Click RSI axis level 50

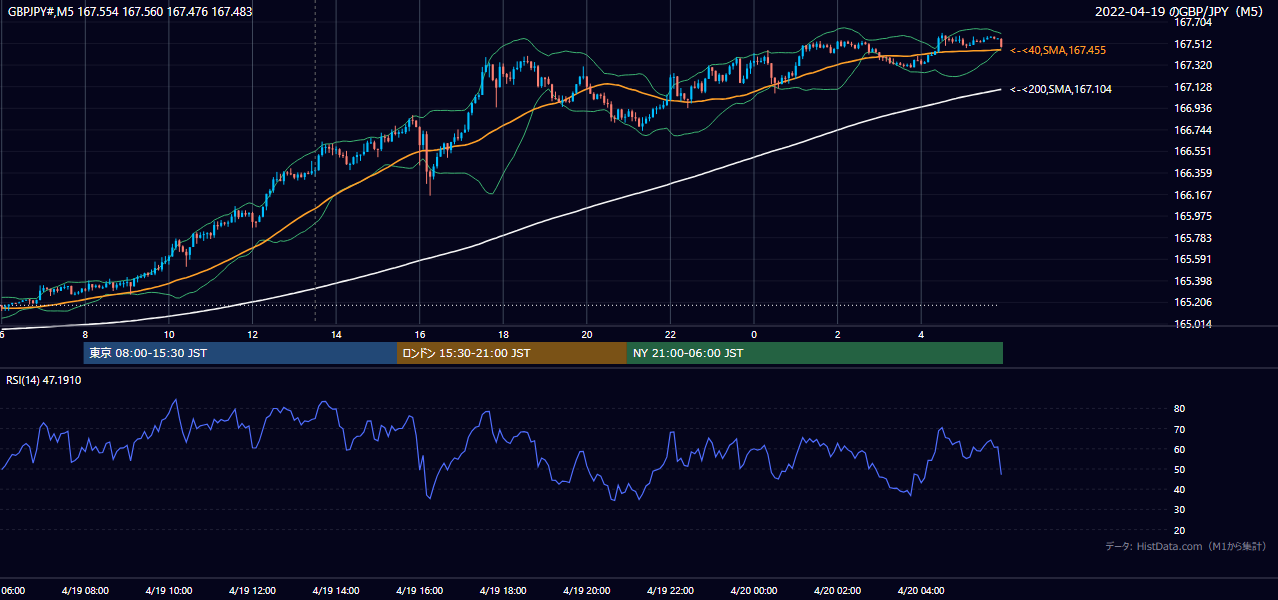[1180, 469]
